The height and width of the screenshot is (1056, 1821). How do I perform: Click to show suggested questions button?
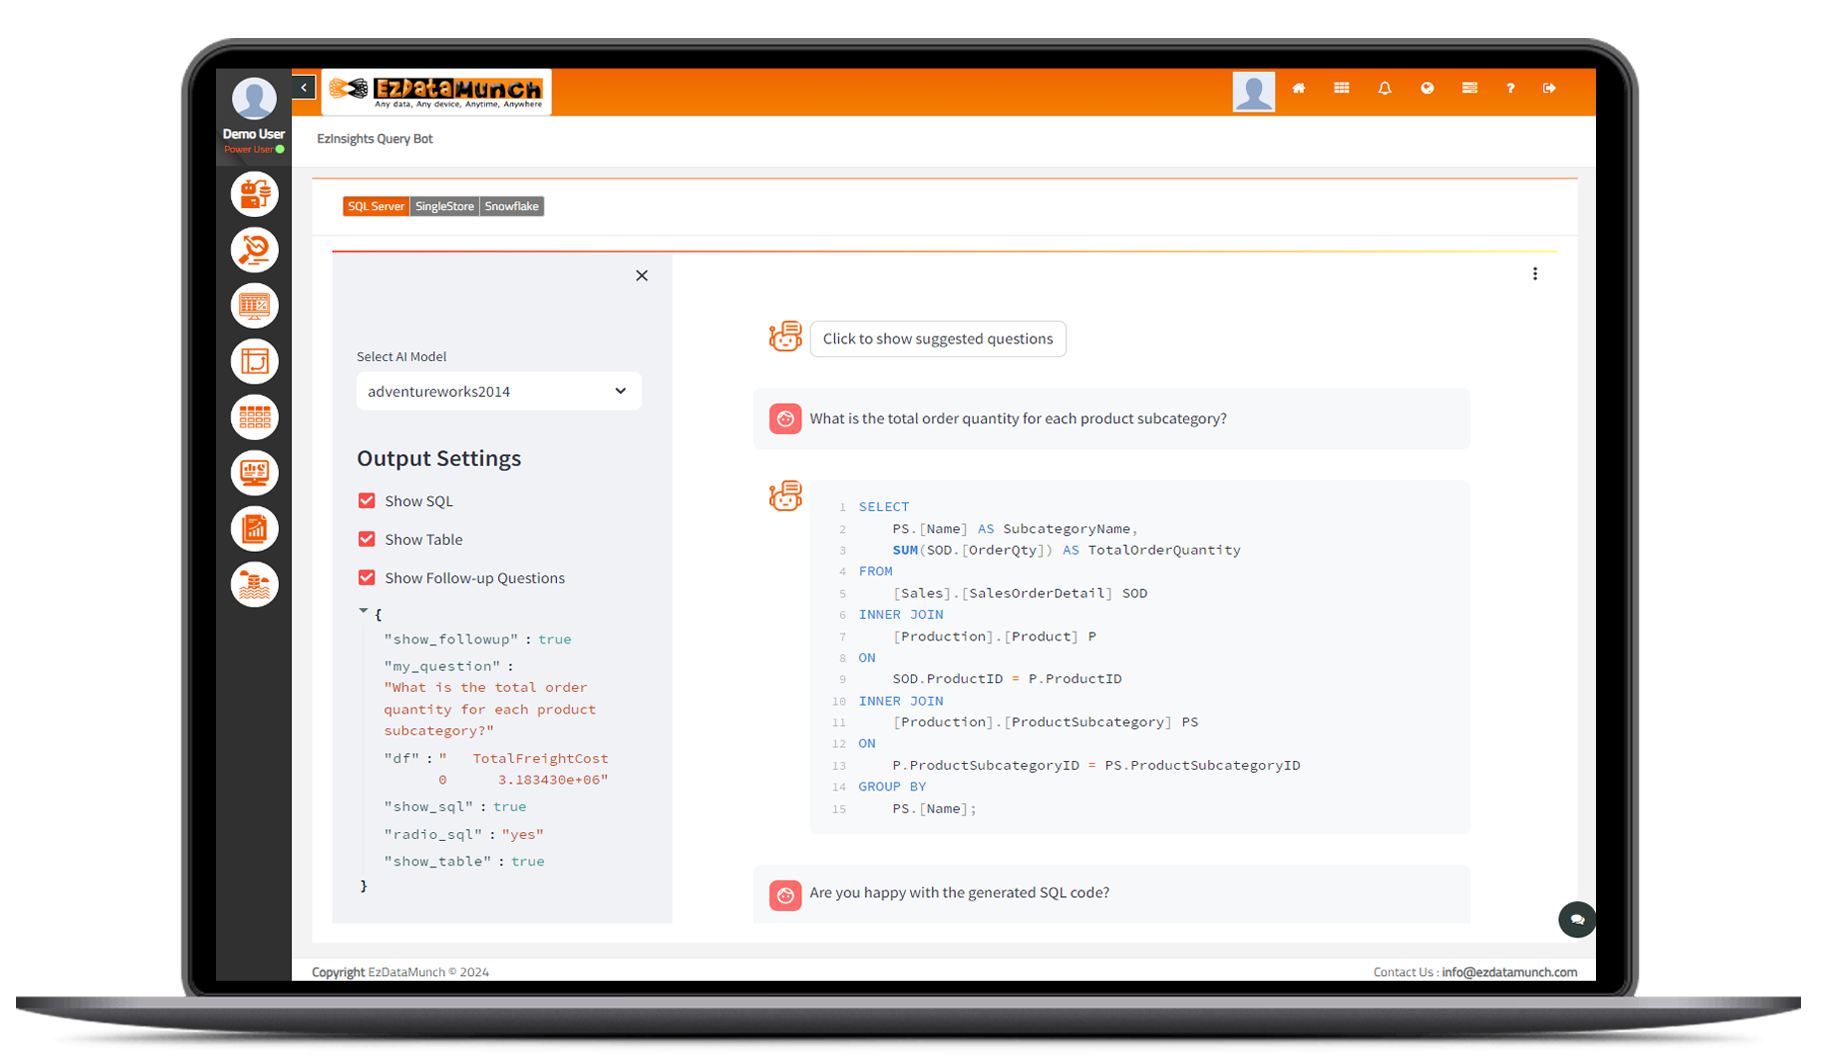click(x=938, y=338)
